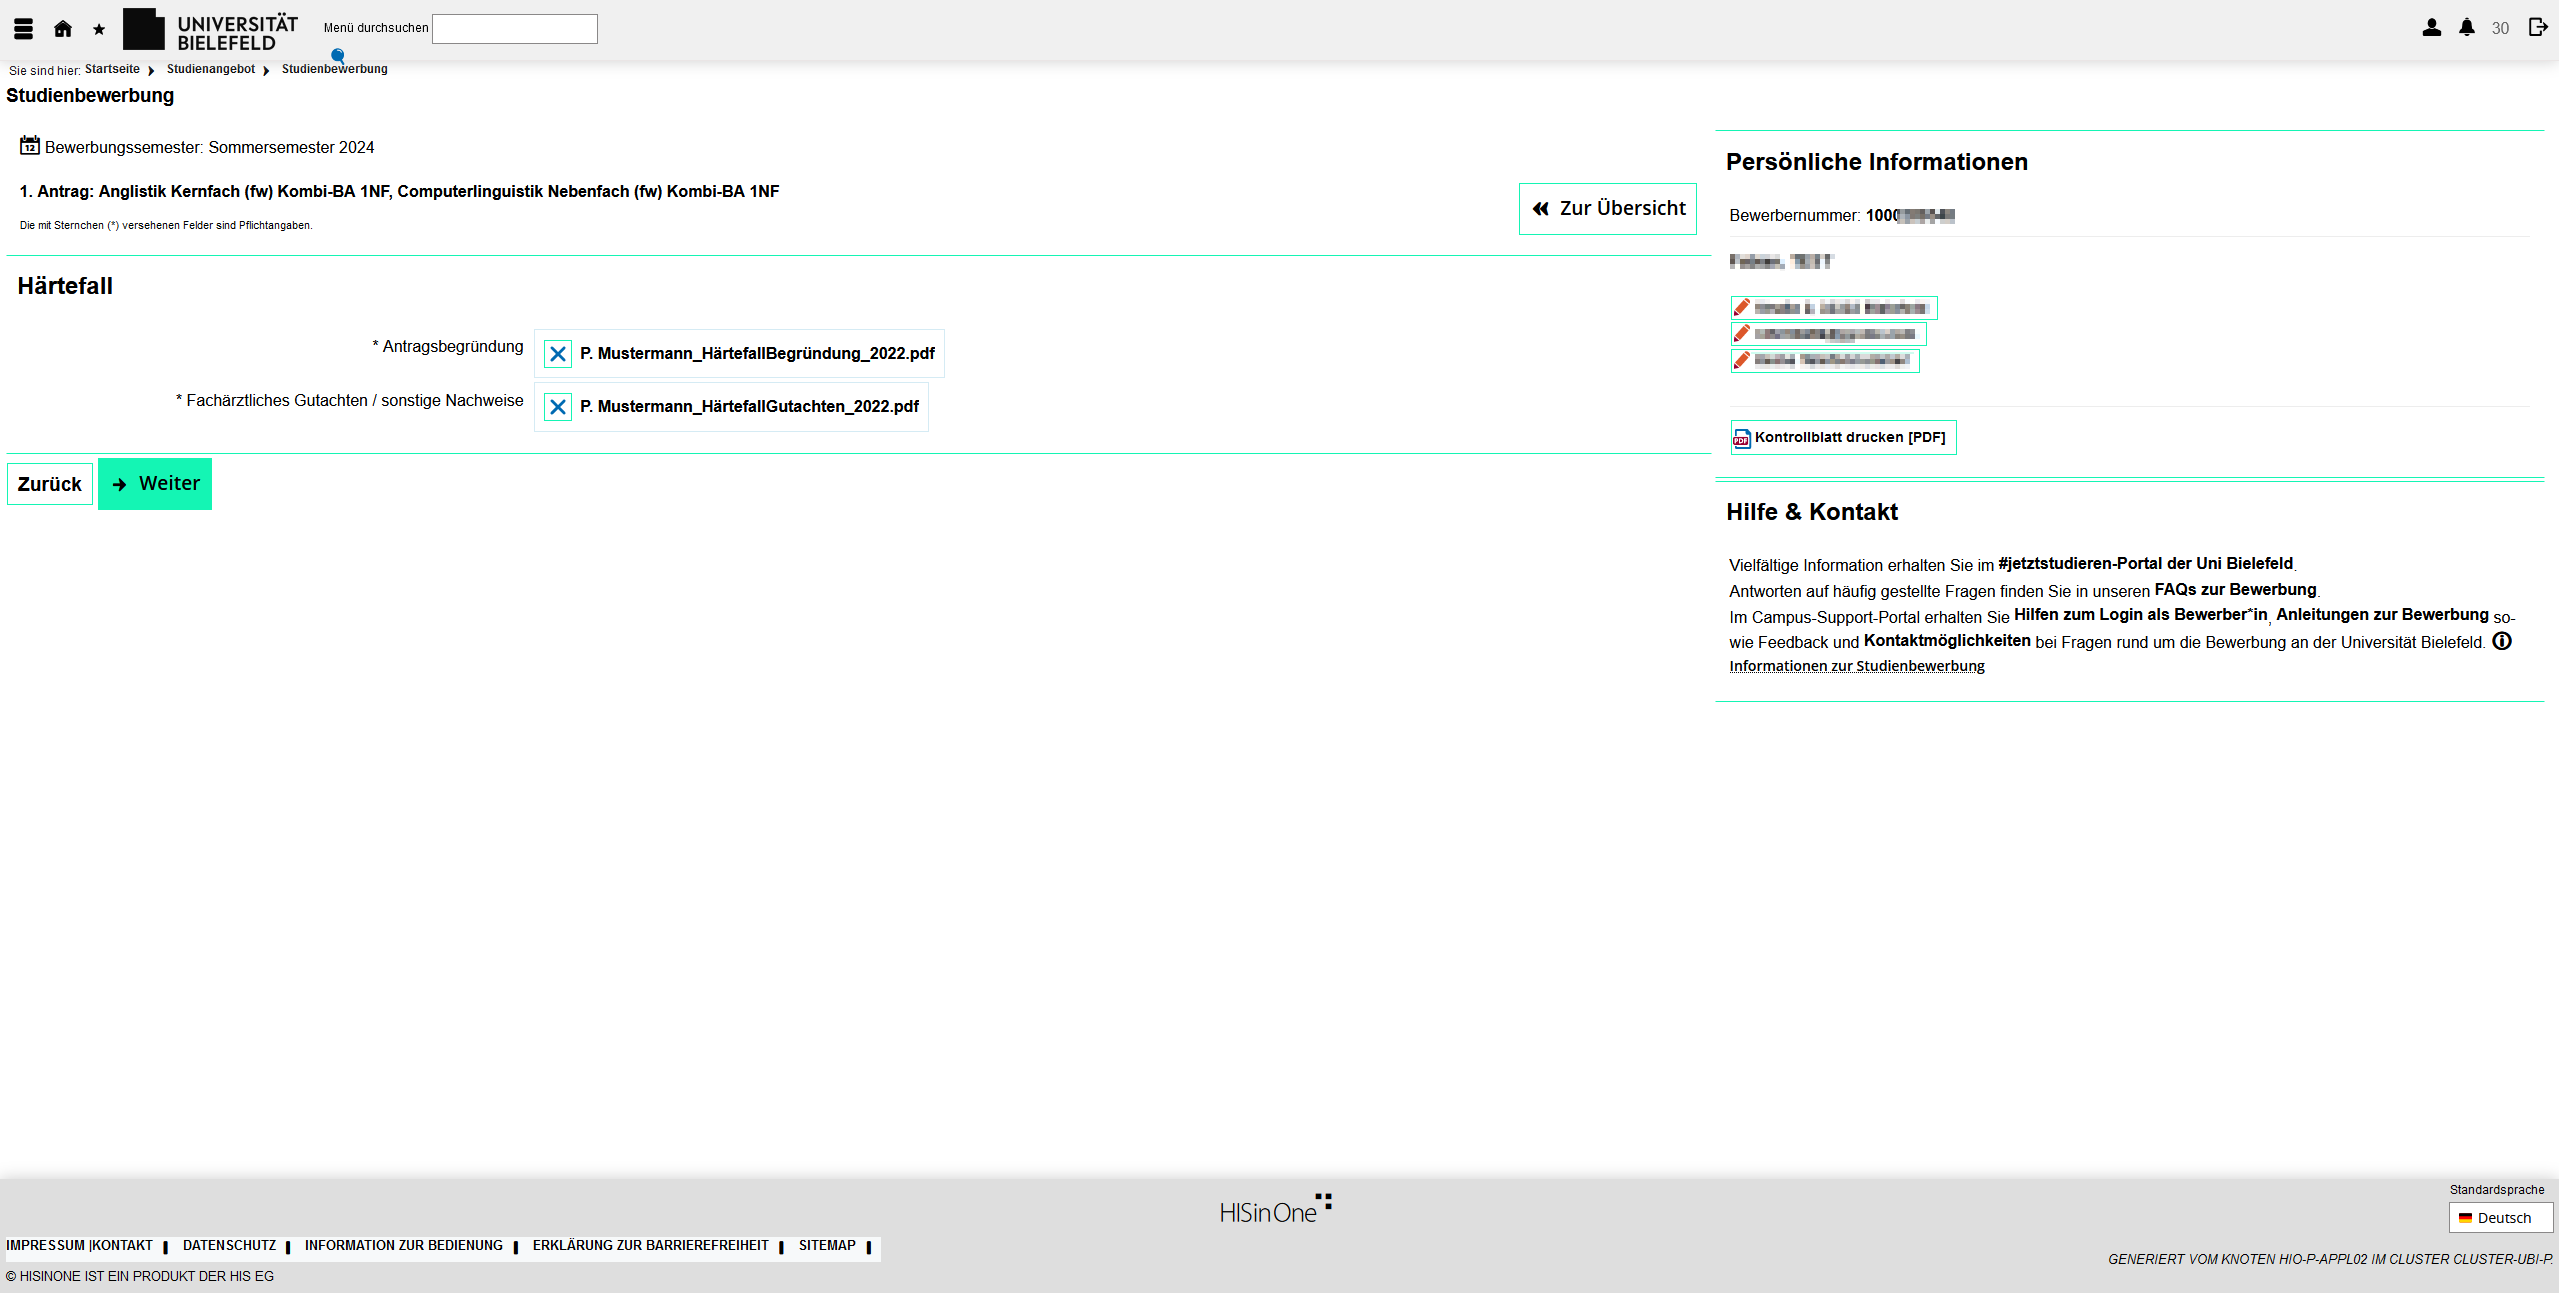Open Kontaktmöglichkeiten link
2559x1293 pixels.
coord(1947,641)
